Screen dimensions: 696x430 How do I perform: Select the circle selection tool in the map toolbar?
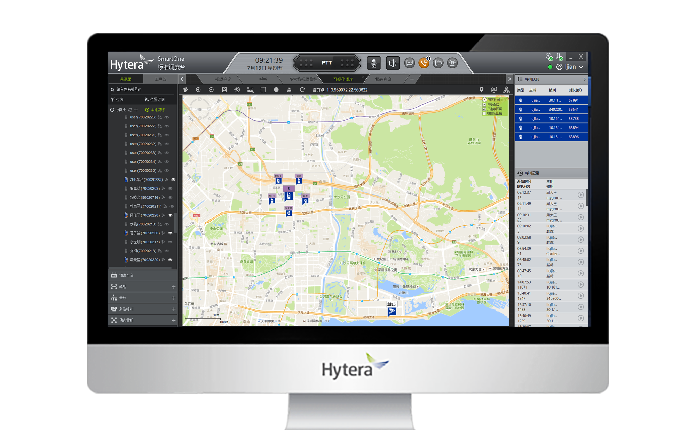[x=276, y=90]
